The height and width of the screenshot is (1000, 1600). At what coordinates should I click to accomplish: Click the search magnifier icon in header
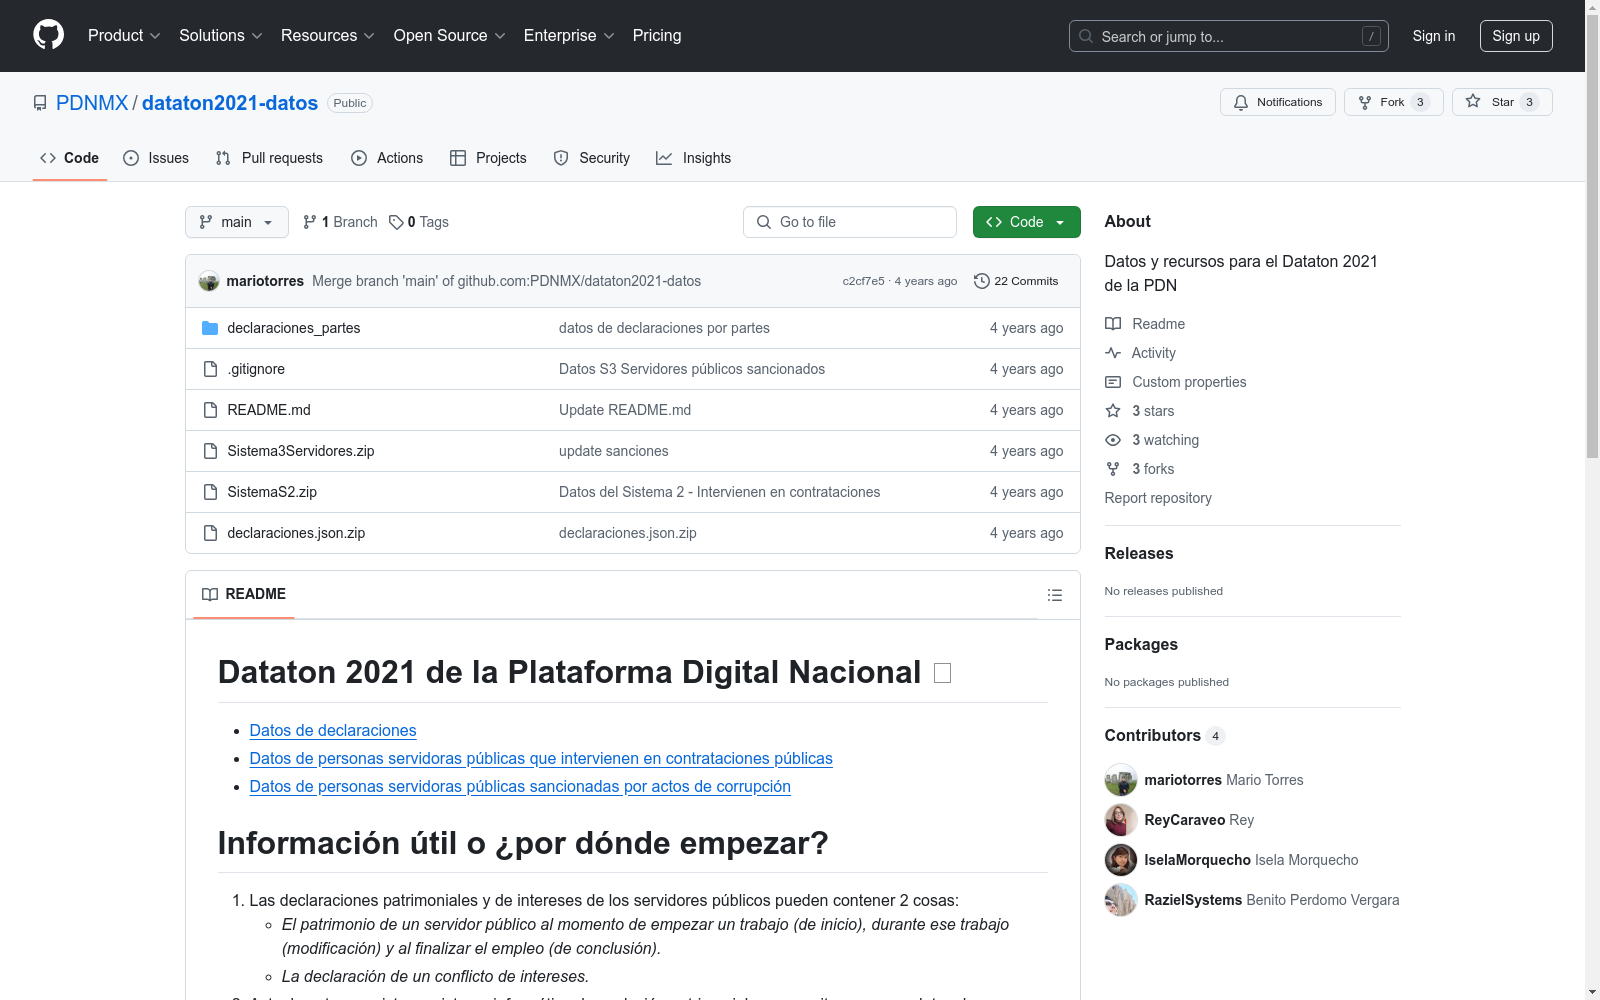(1086, 36)
